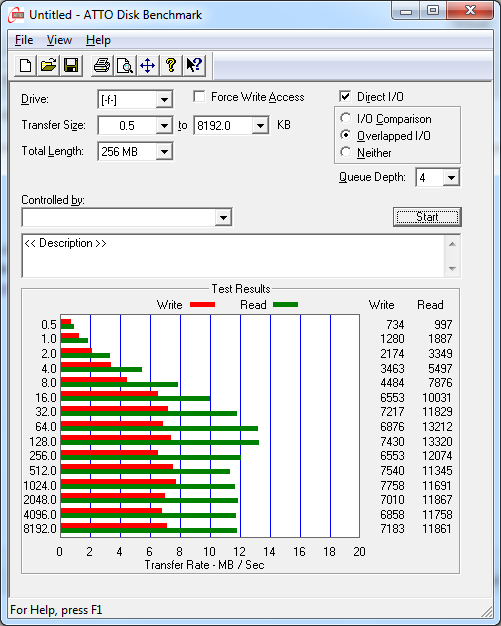501x626 pixels.
Task: Print results using the printer icon
Action: pos(102,65)
